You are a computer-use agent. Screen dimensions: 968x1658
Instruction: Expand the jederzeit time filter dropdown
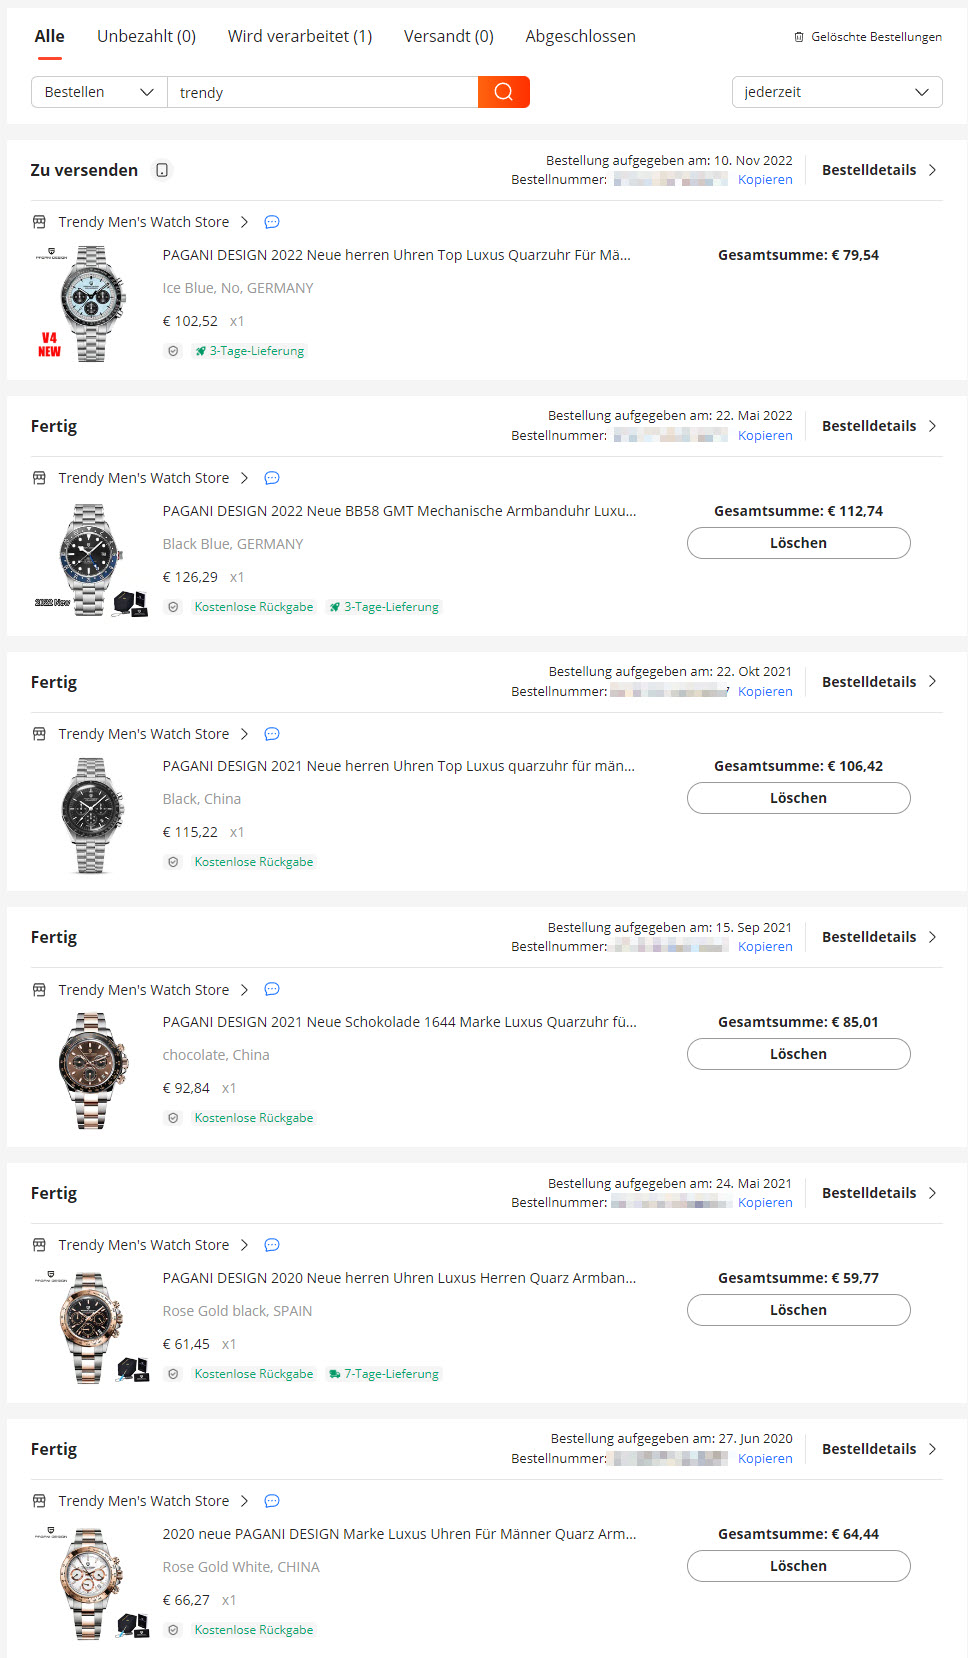tap(837, 92)
